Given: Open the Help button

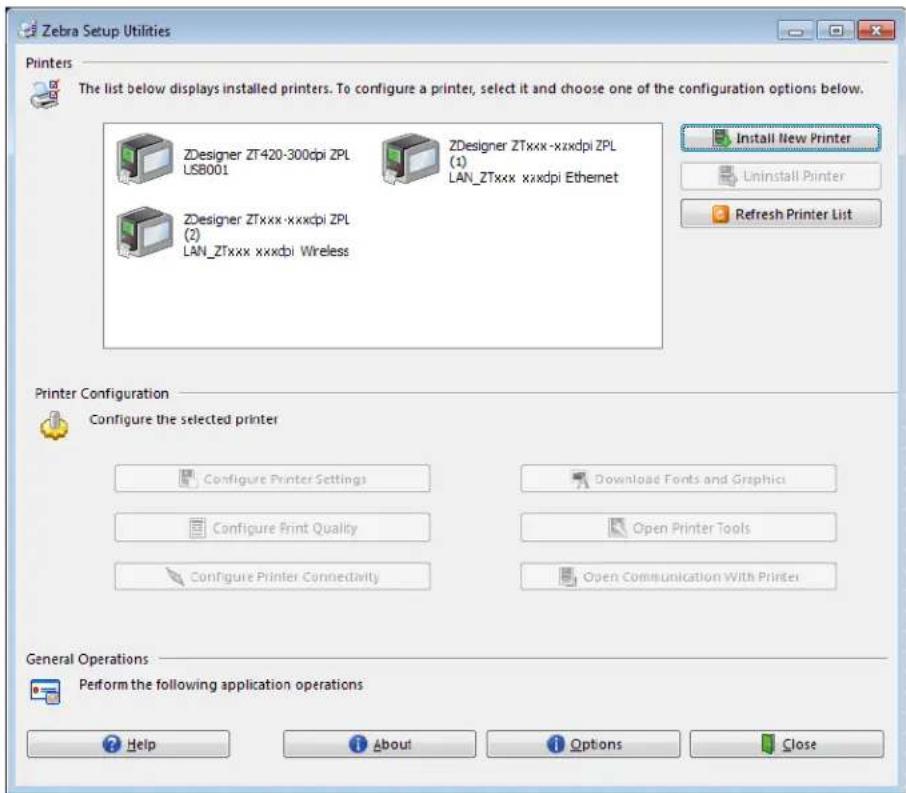Looking at the screenshot, I should tap(128, 744).
